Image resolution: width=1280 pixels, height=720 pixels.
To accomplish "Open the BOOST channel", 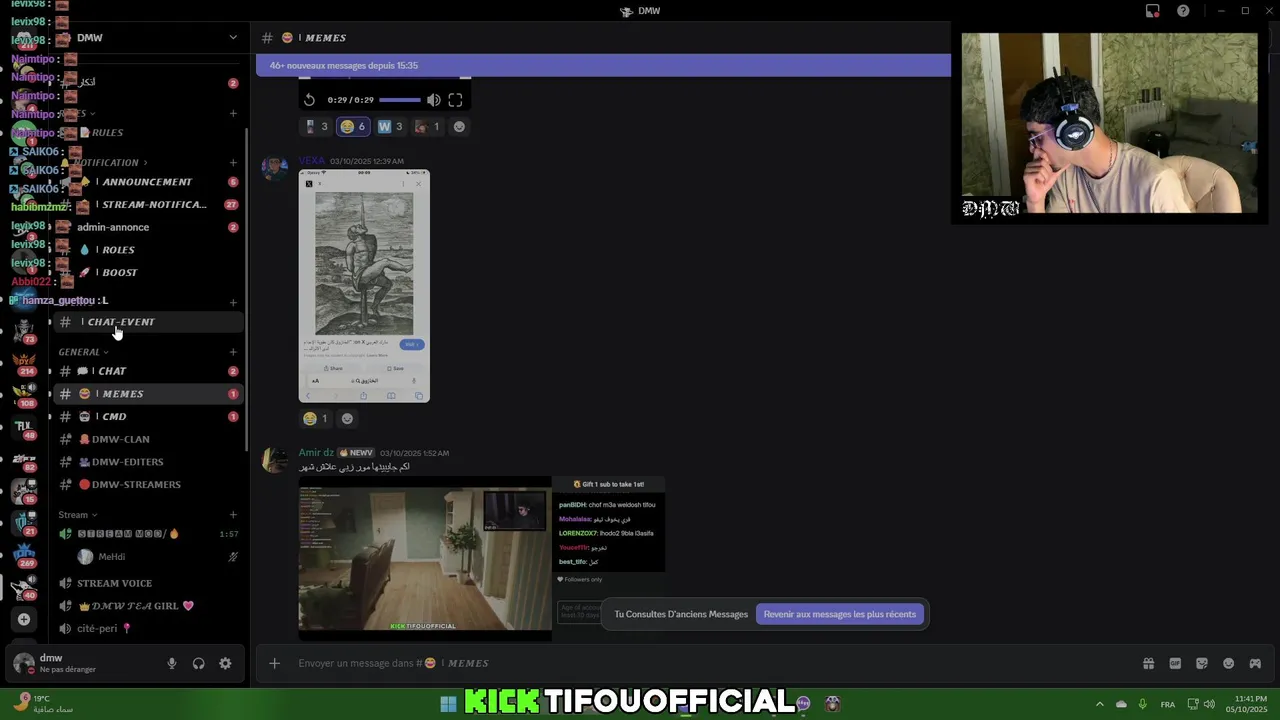I will [149, 272].
